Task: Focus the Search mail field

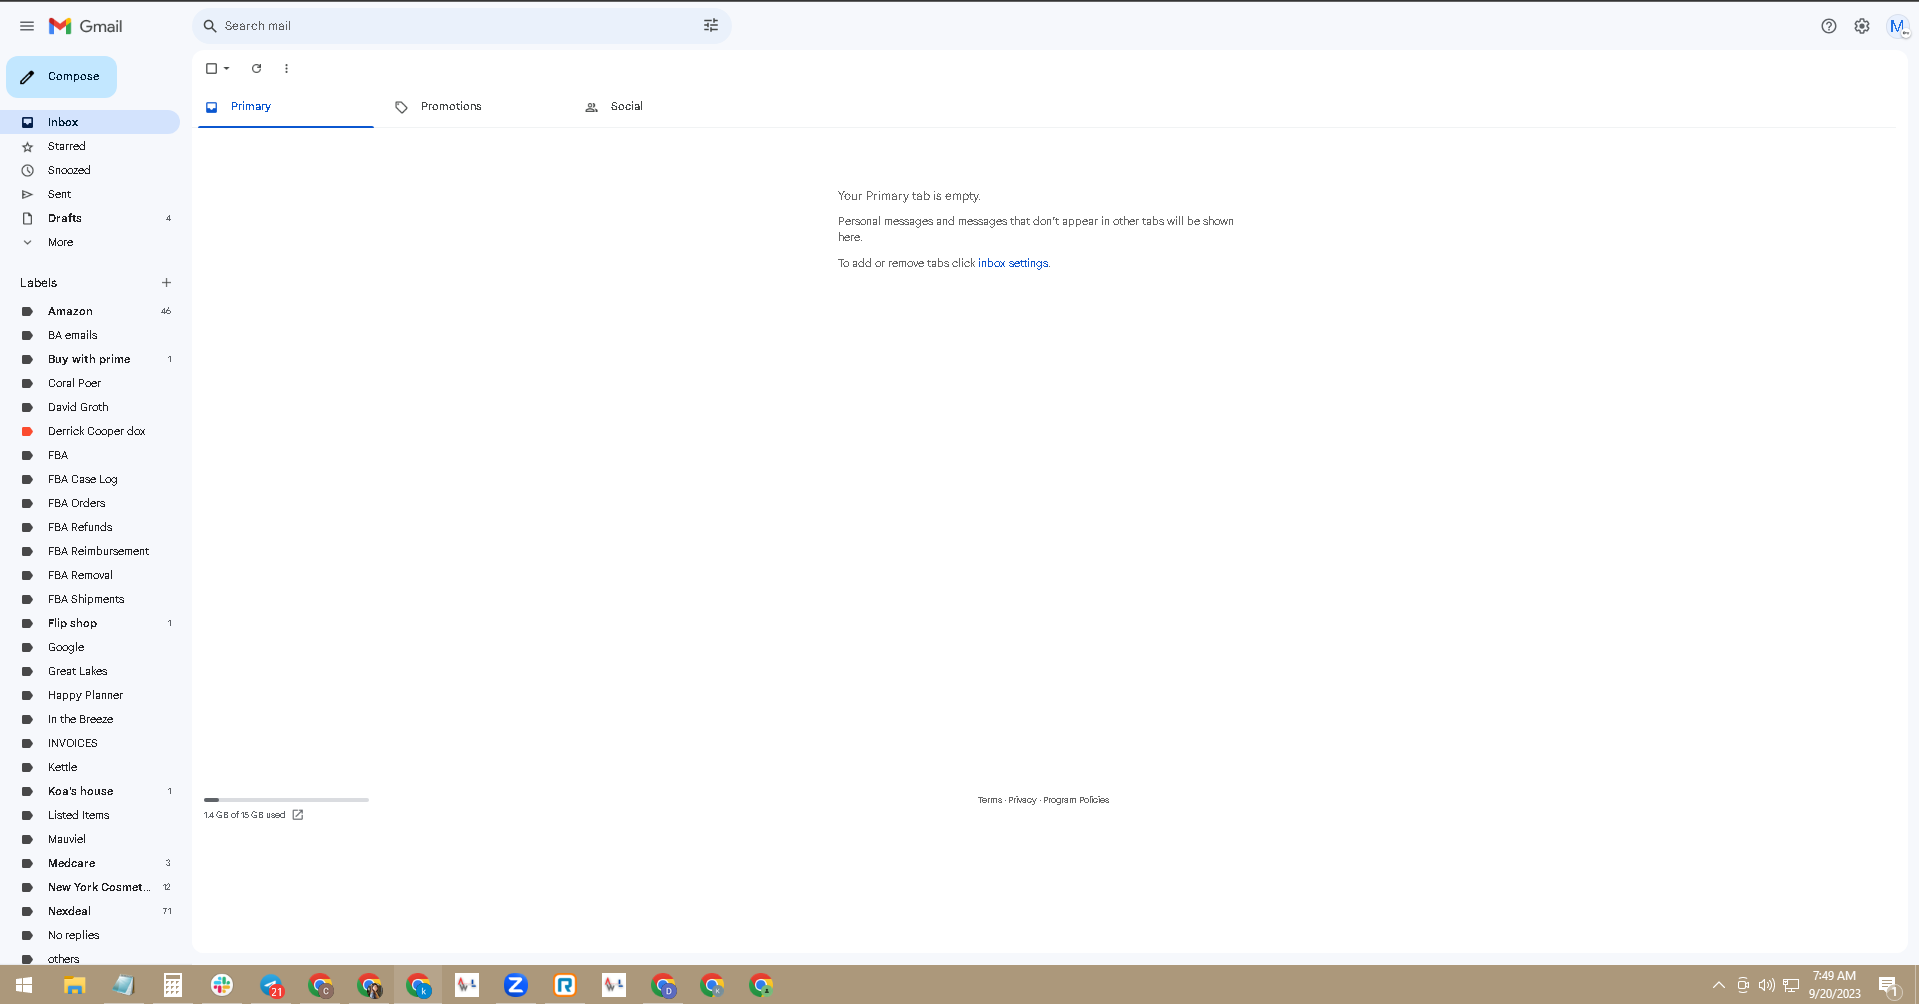Action: tap(460, 26)
